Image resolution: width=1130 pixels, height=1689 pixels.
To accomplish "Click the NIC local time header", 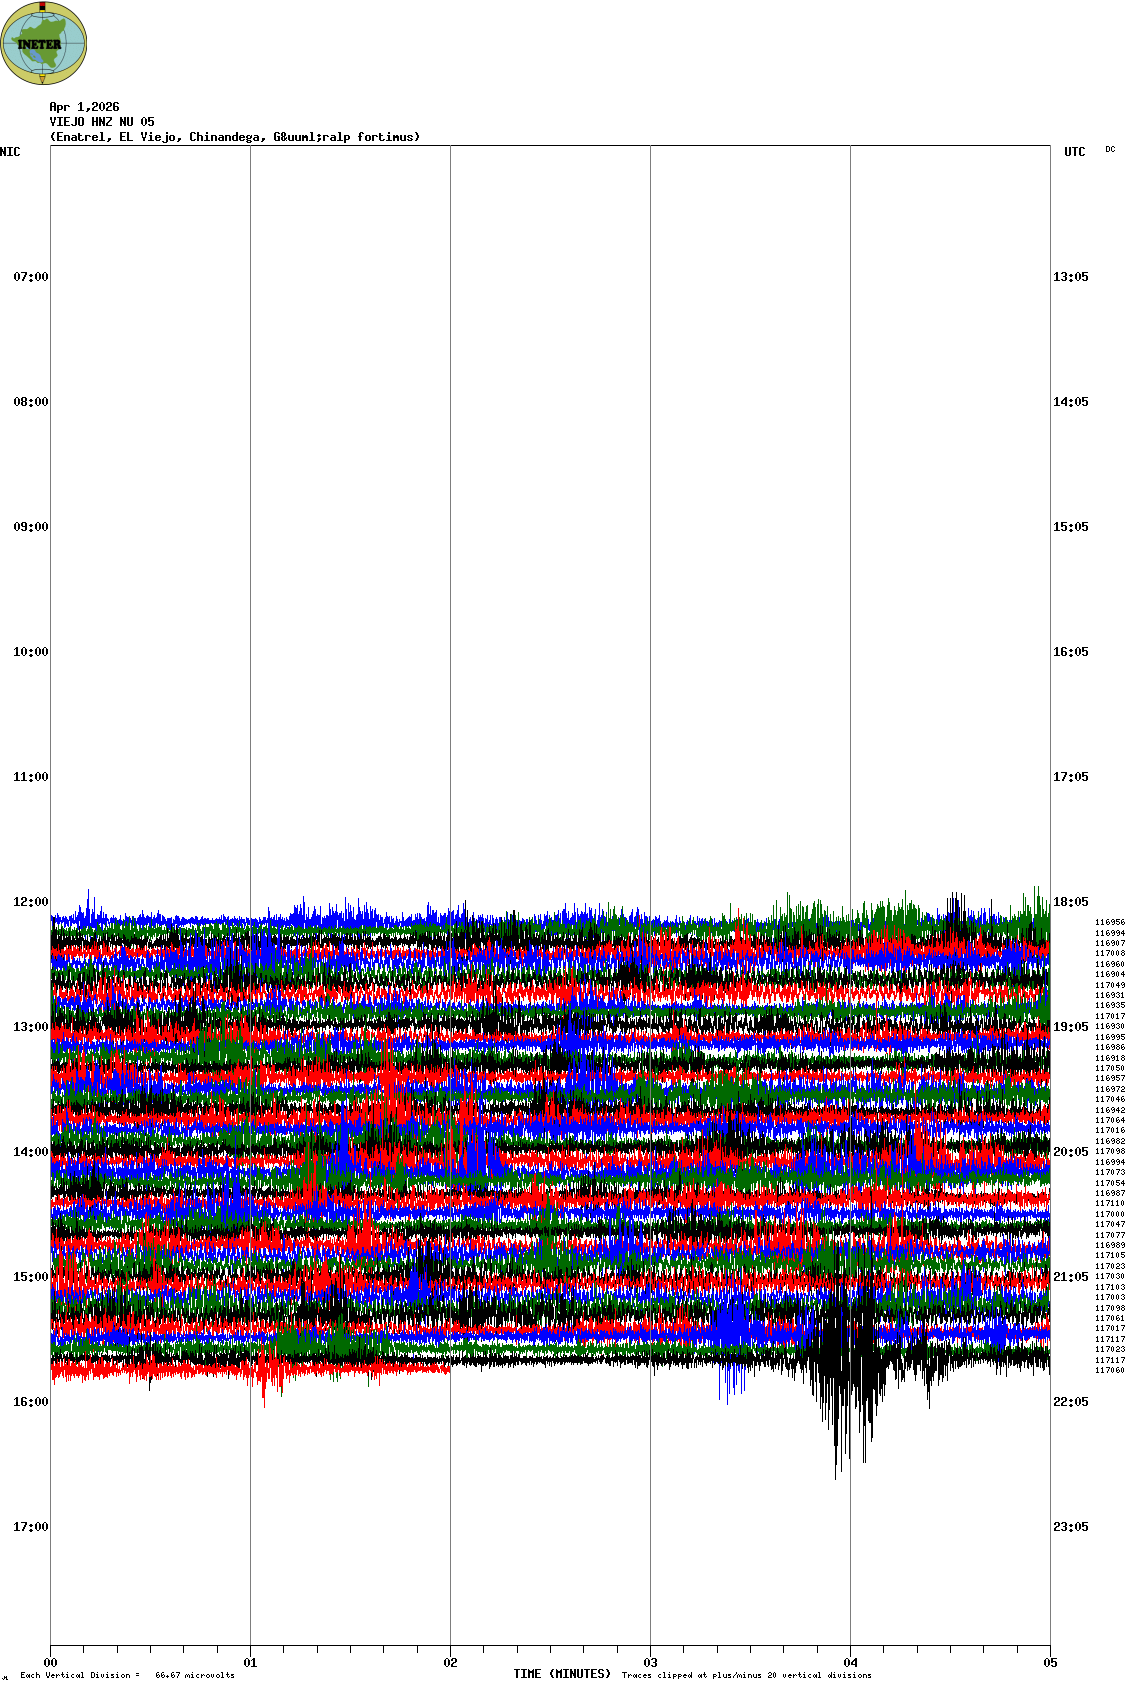I will click(x=10, y=152).
